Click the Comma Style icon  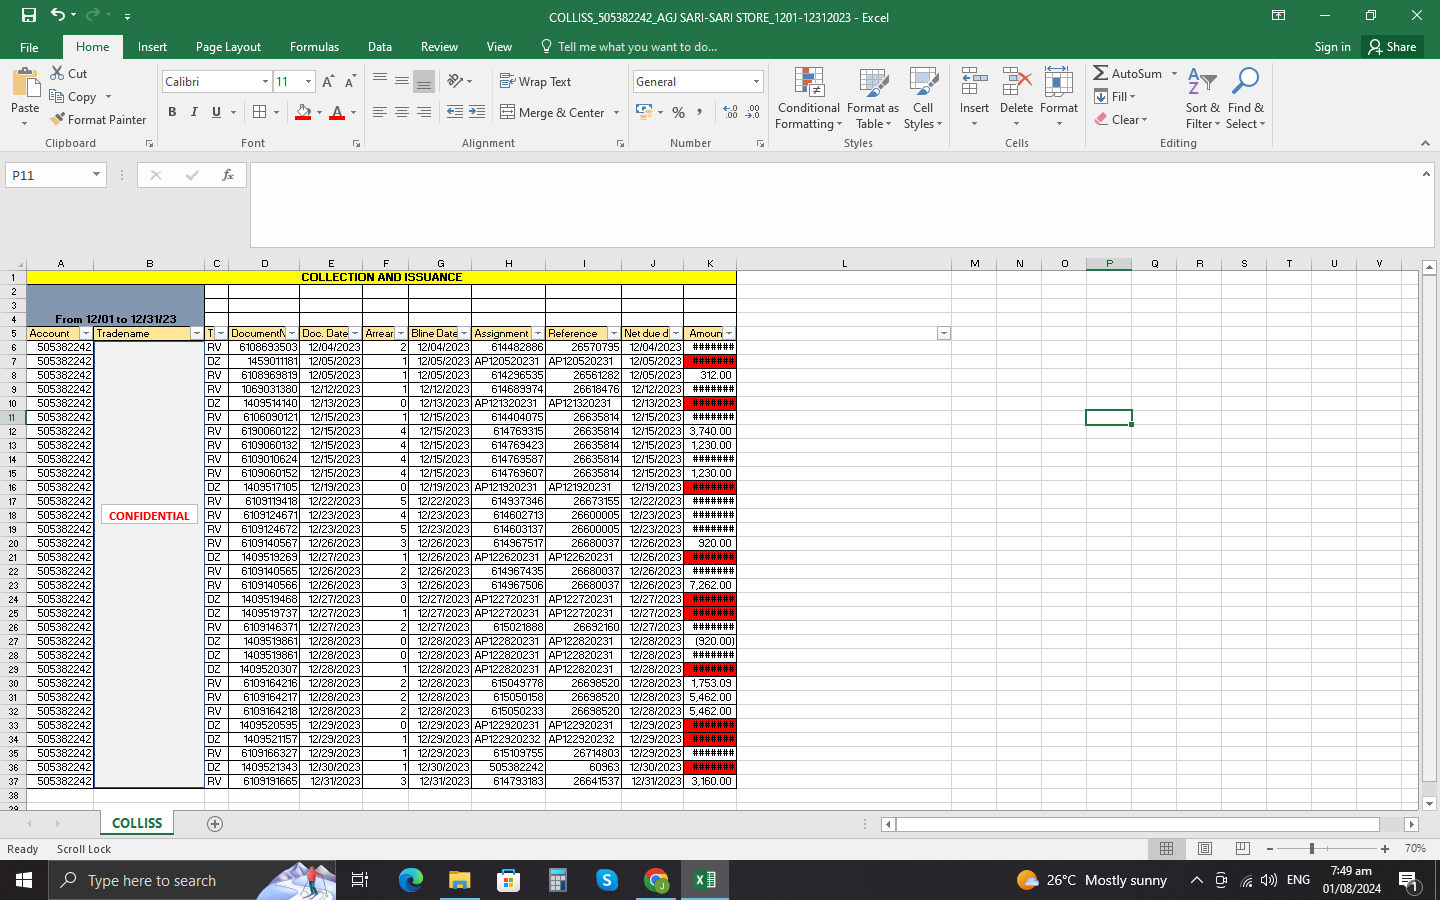click(699, 112)
